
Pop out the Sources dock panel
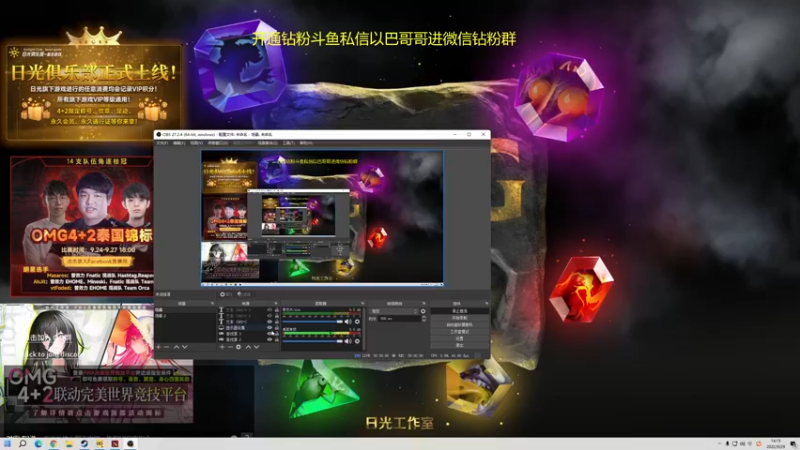276,304
